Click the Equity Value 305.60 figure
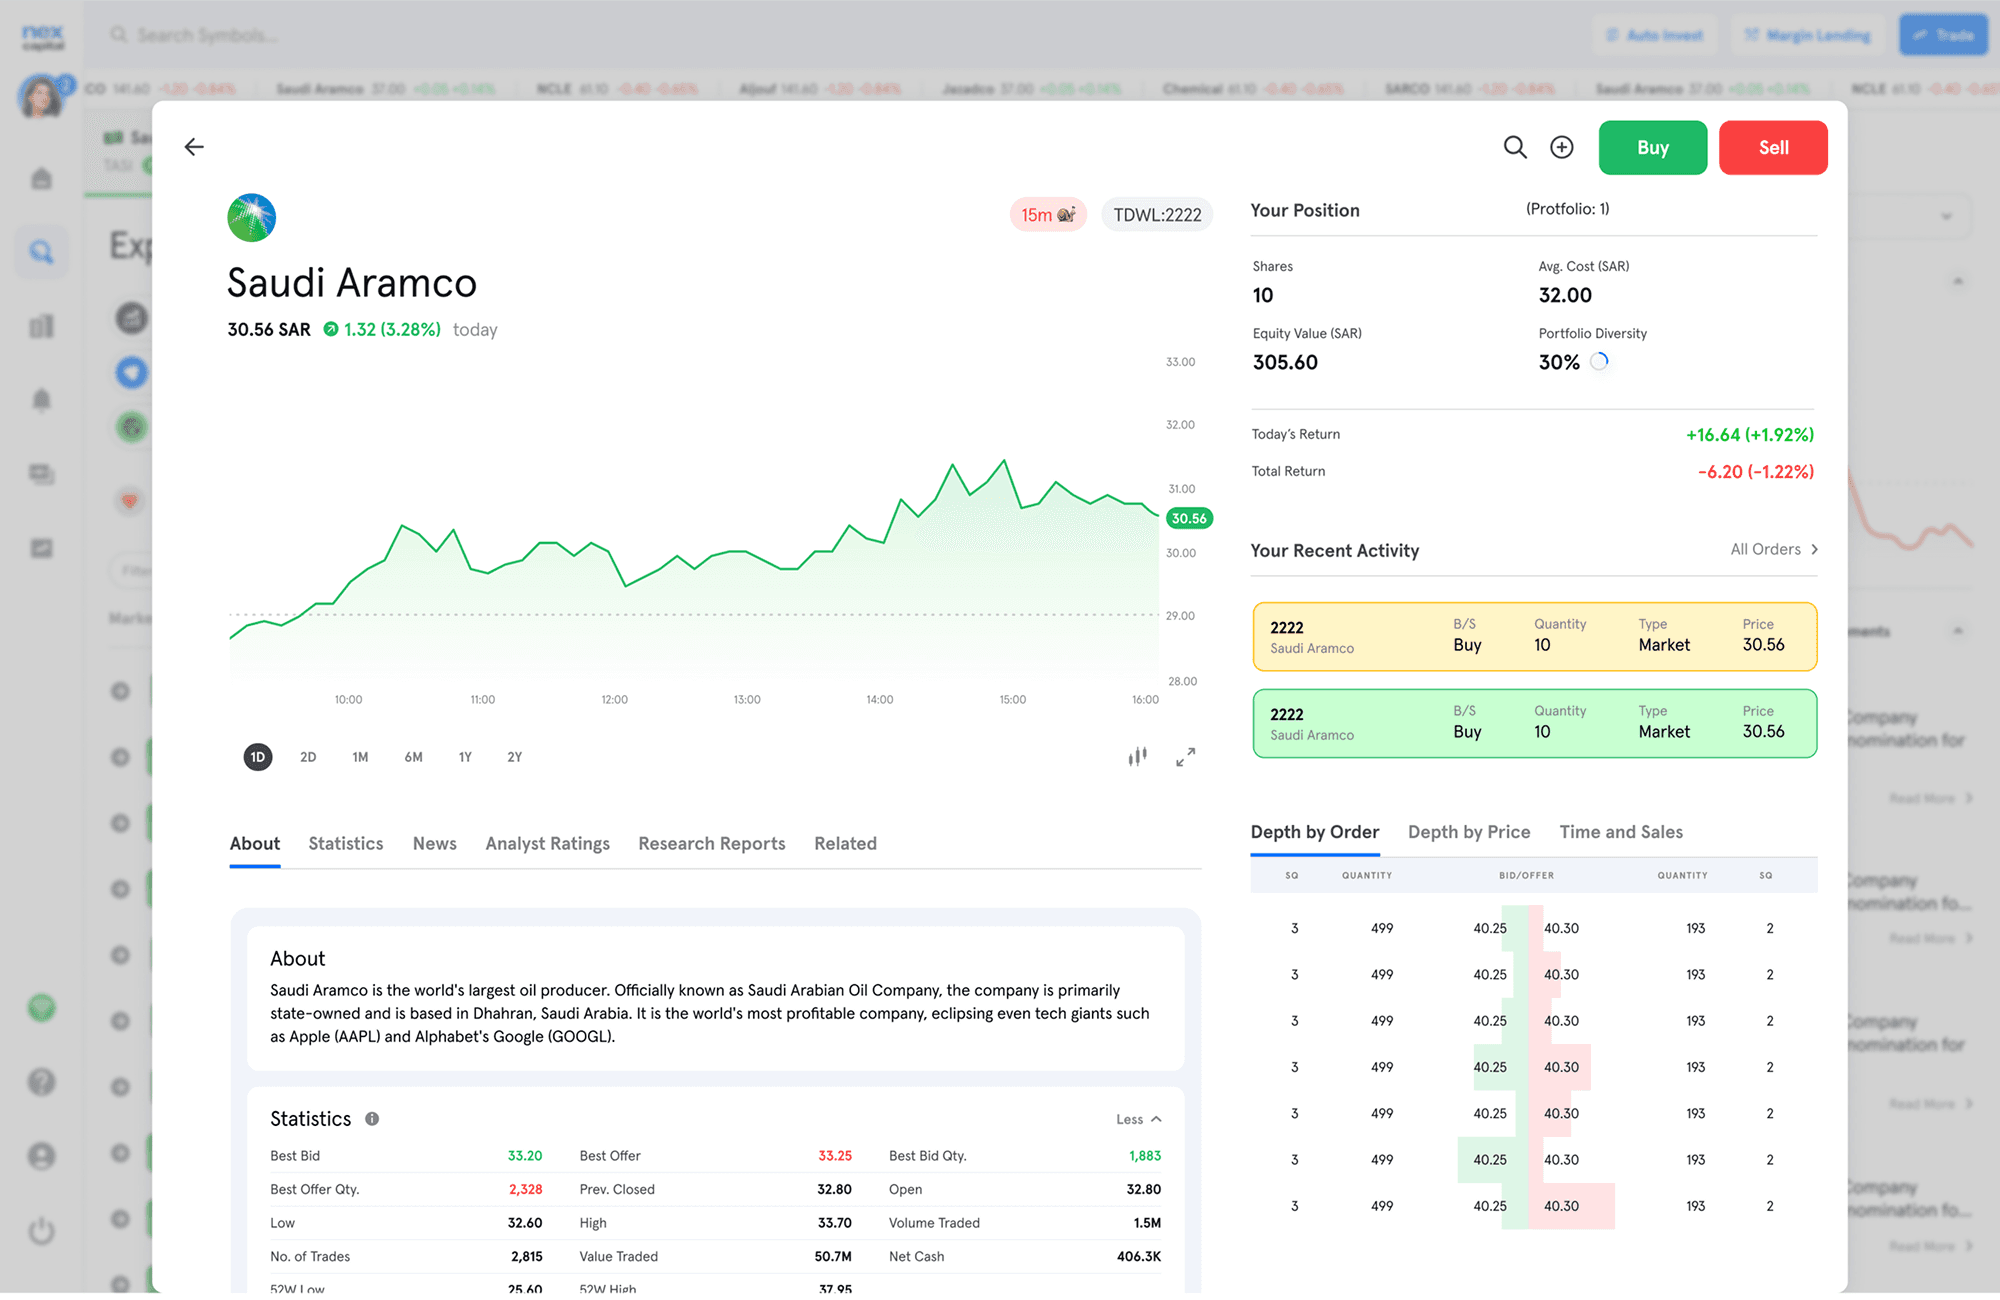The width and height of the screenshot is (2000, 1300). [1285, 362]
